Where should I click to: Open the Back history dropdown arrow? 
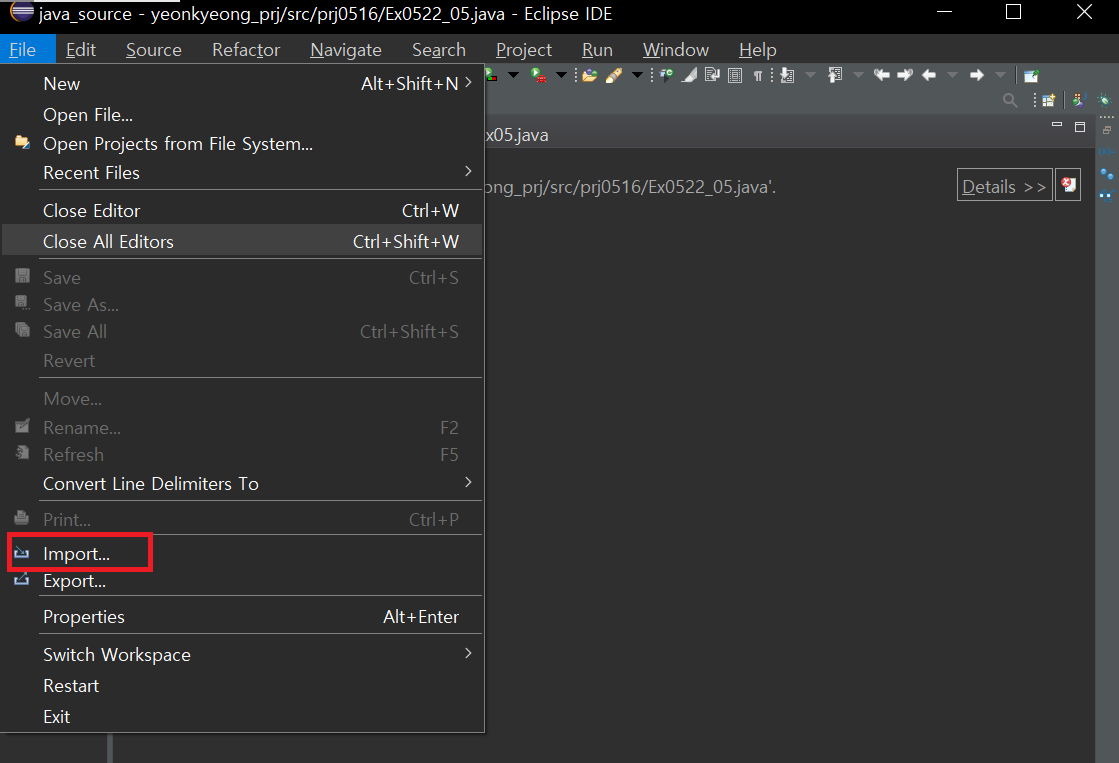[x=952, y=75]
